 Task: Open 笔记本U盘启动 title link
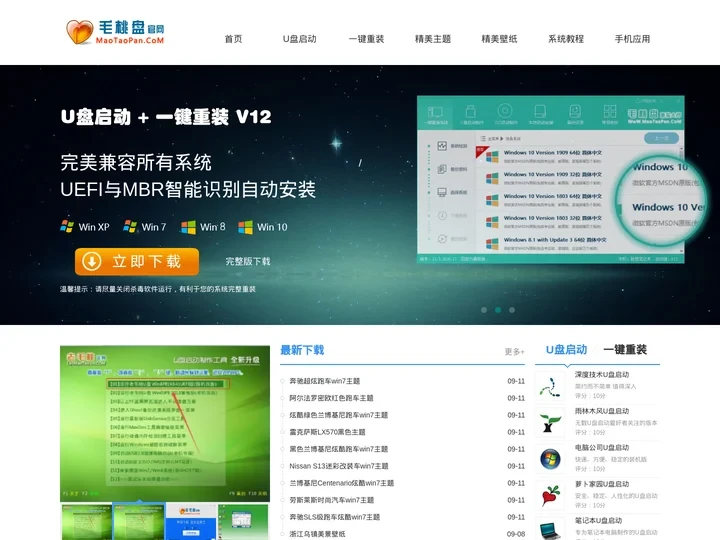598,520
